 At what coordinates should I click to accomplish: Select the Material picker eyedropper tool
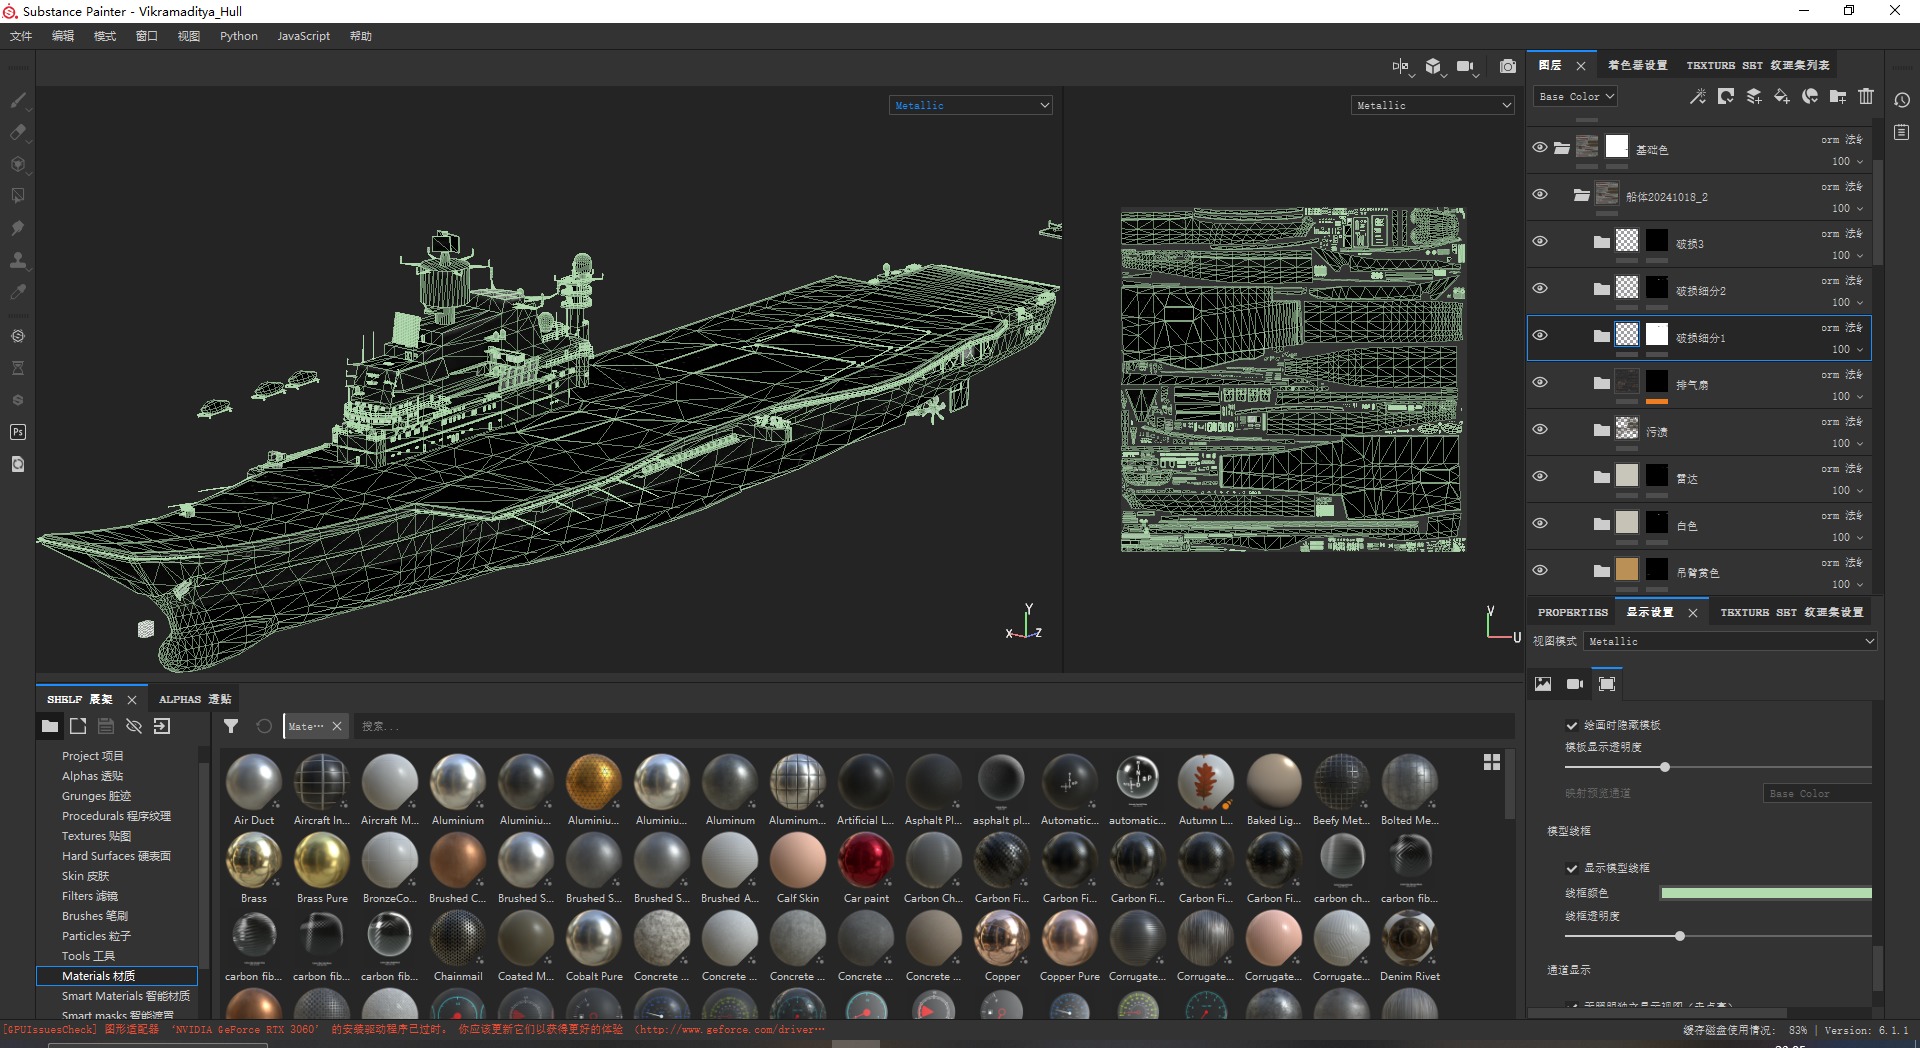click(x=17, y=292)
